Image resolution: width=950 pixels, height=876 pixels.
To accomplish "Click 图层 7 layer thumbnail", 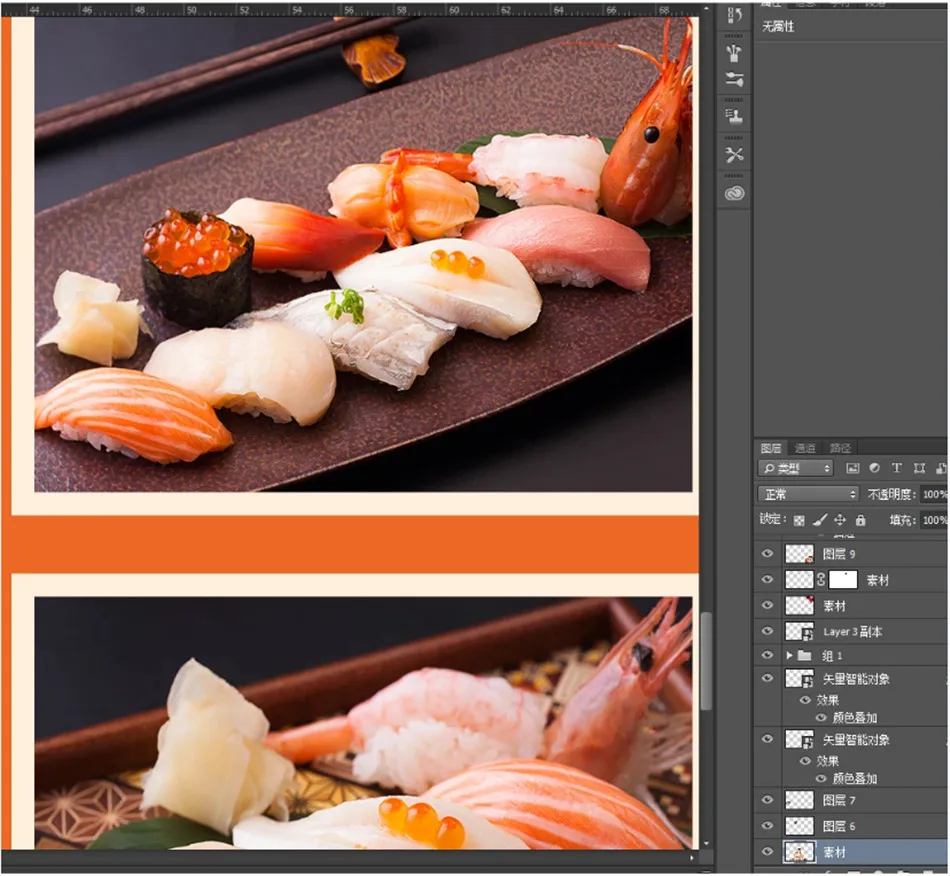I will pyautogui.click(x=799, y=800).
